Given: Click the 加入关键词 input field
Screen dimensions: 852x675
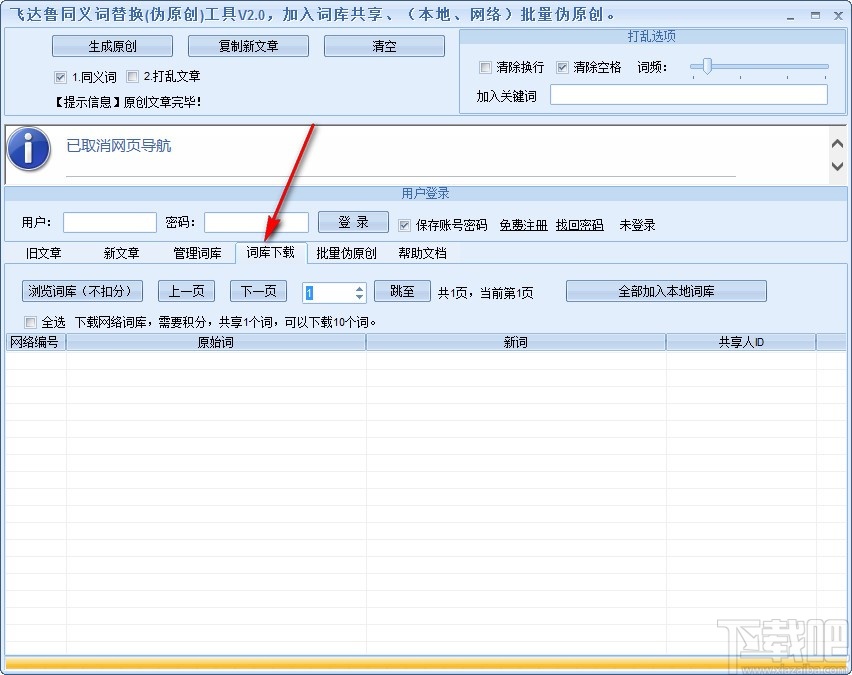Looking at the screenshot, I should pos(689,95).
